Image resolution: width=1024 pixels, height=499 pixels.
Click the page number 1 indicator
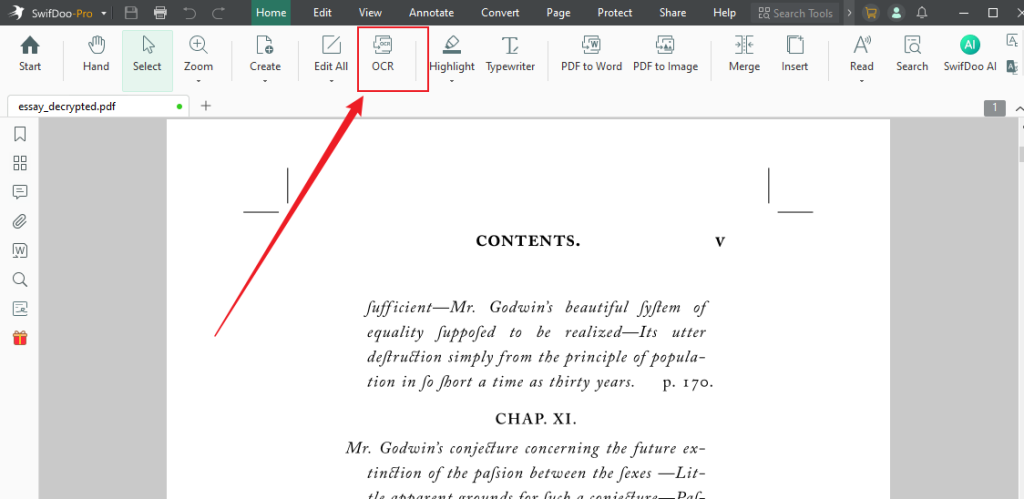pos(995,108)
